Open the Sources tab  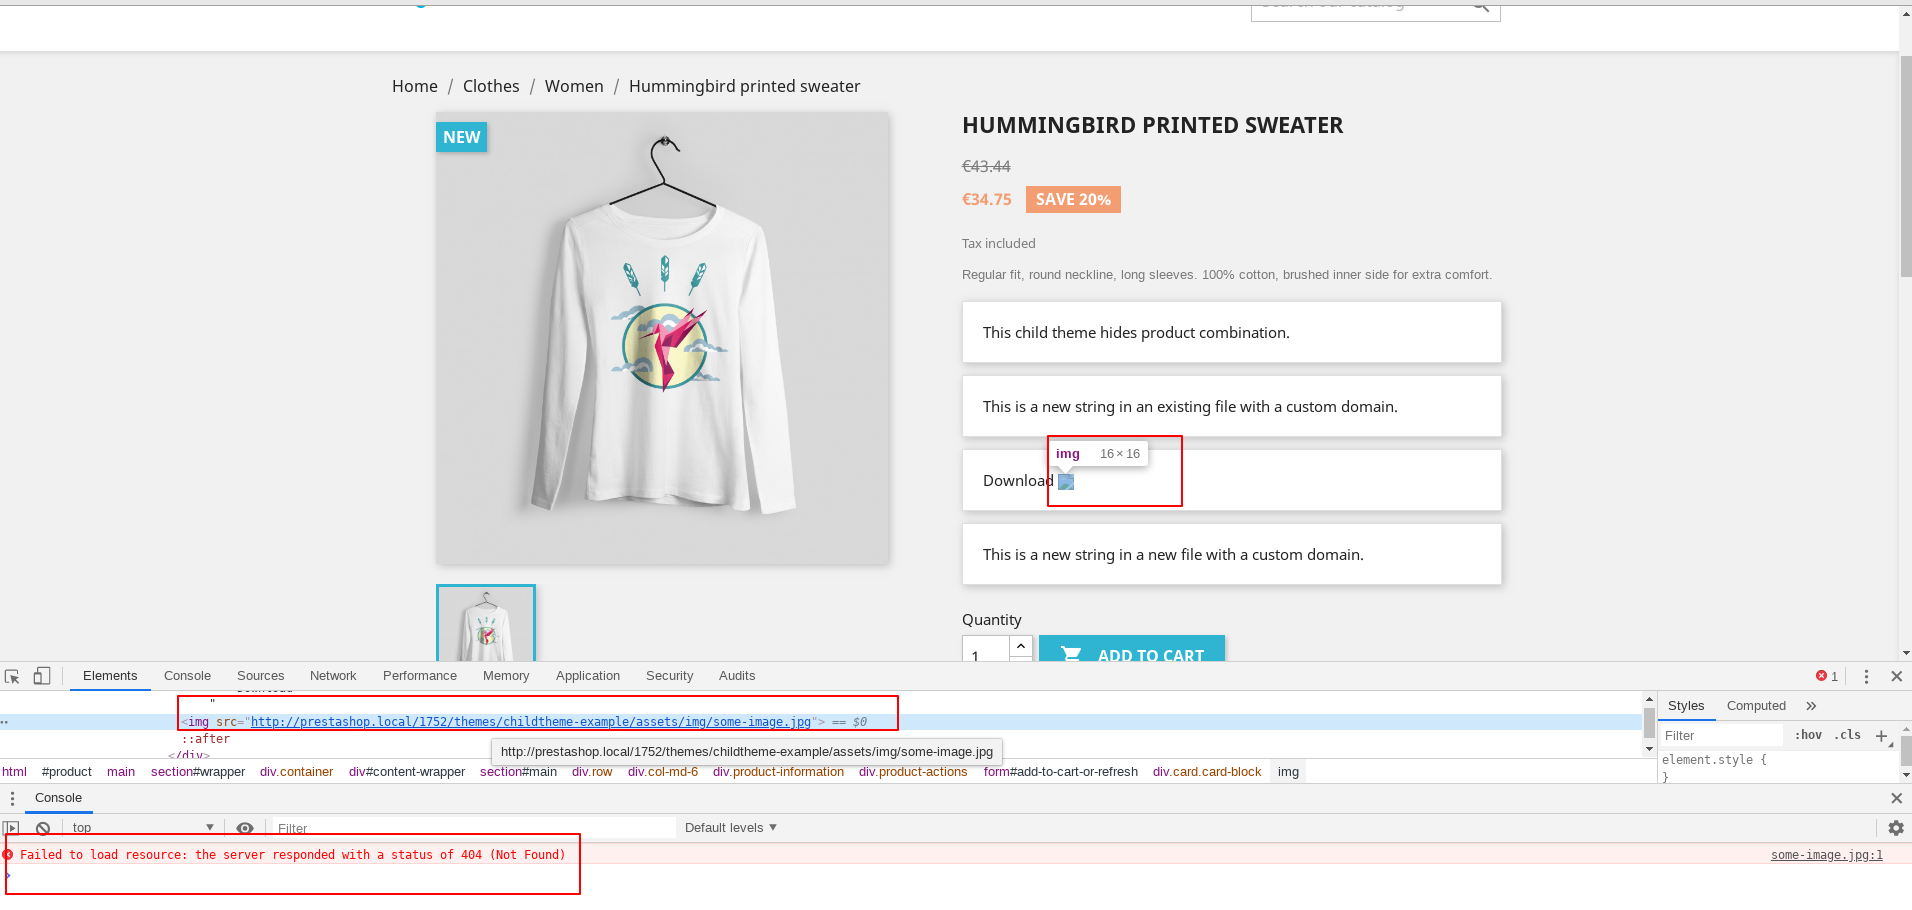click(260, 676)
